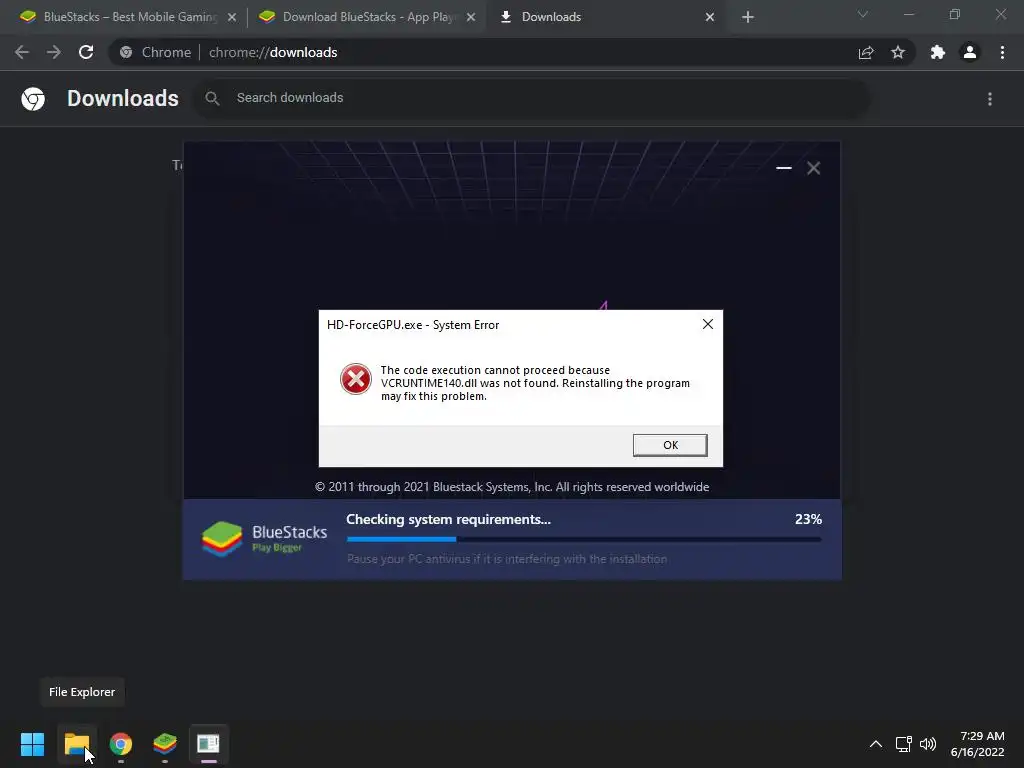Open BlueStacks installer from taskbar
Image resolution: width=1024 pixels, height=768 pixels.
click(x=165, y=744)
